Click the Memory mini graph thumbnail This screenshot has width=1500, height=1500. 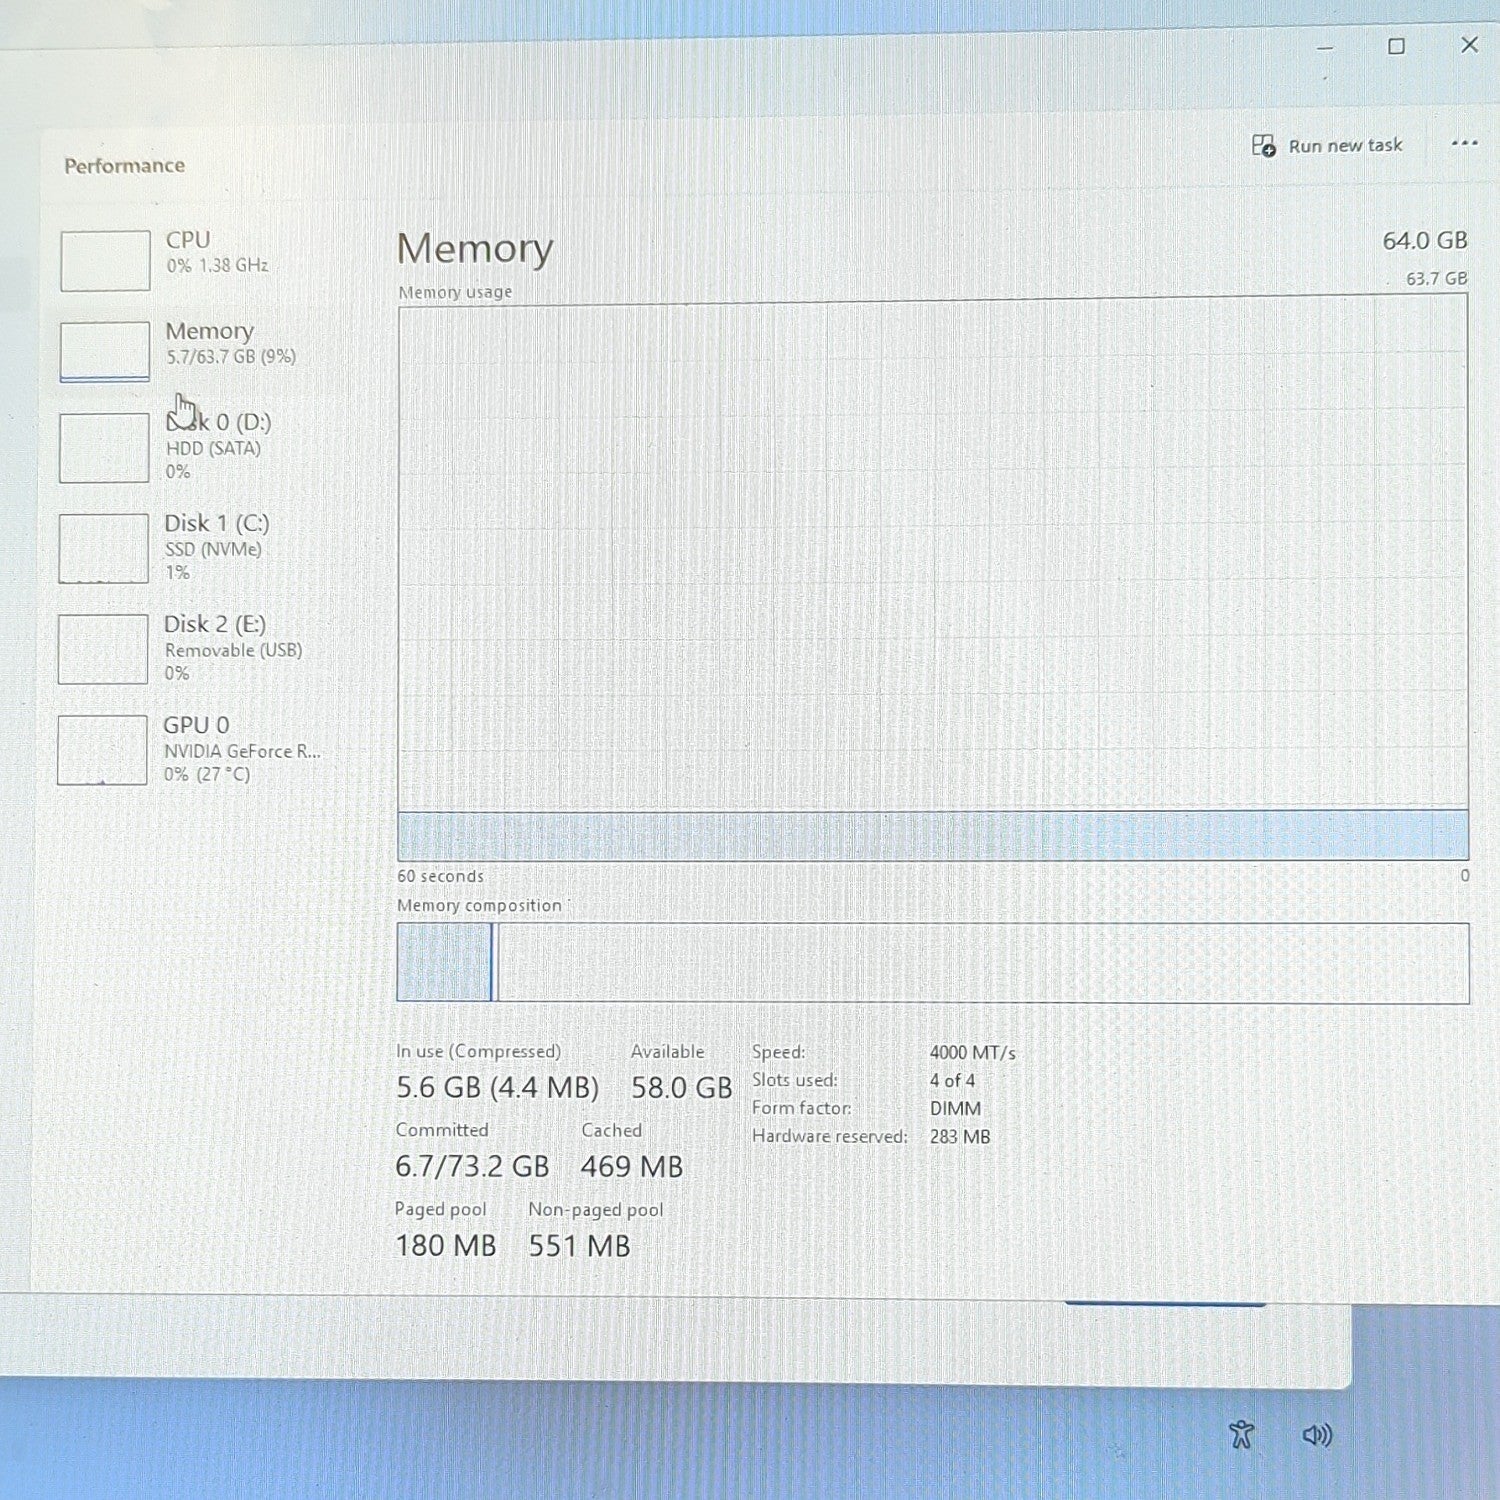[105, 351]
